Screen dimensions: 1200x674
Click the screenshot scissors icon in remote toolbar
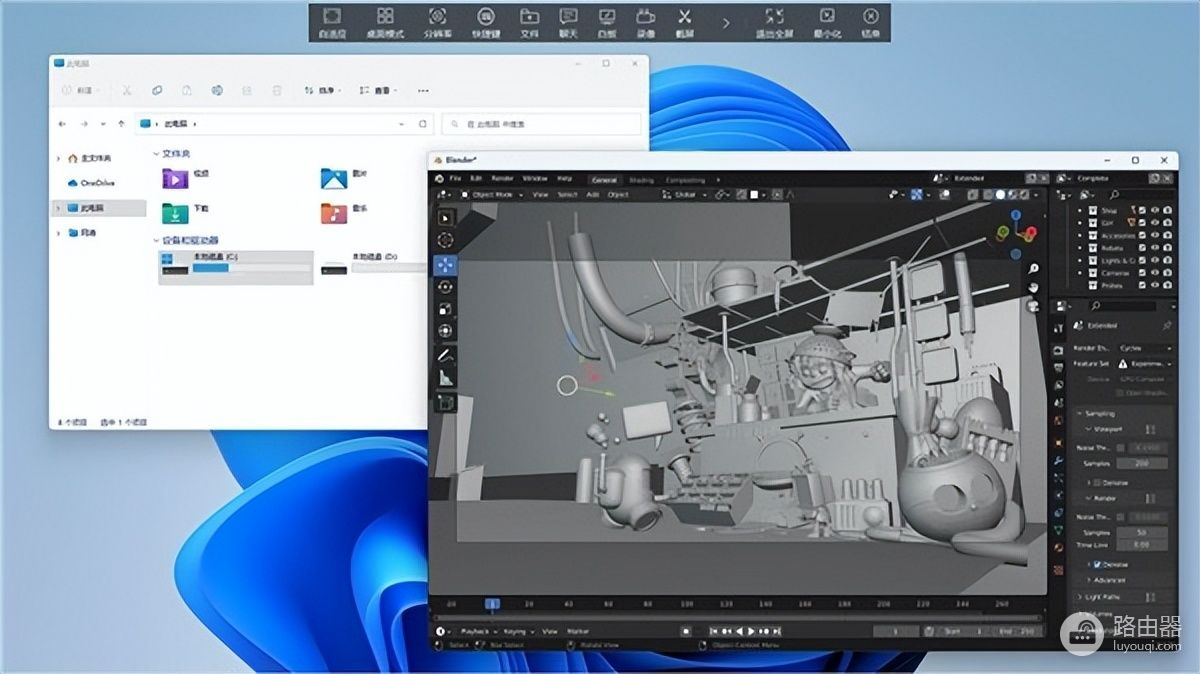[x=684, y=17]
